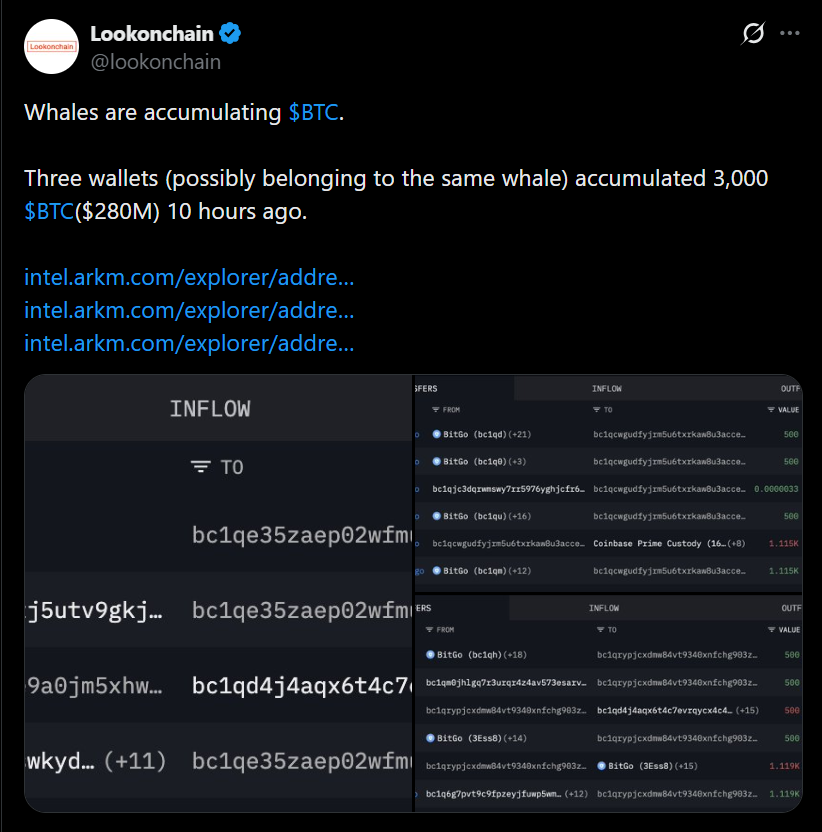This screenshot has width=822, height=832.
Task: Click the Lookonchain display name
Action: tap(153, 34)
